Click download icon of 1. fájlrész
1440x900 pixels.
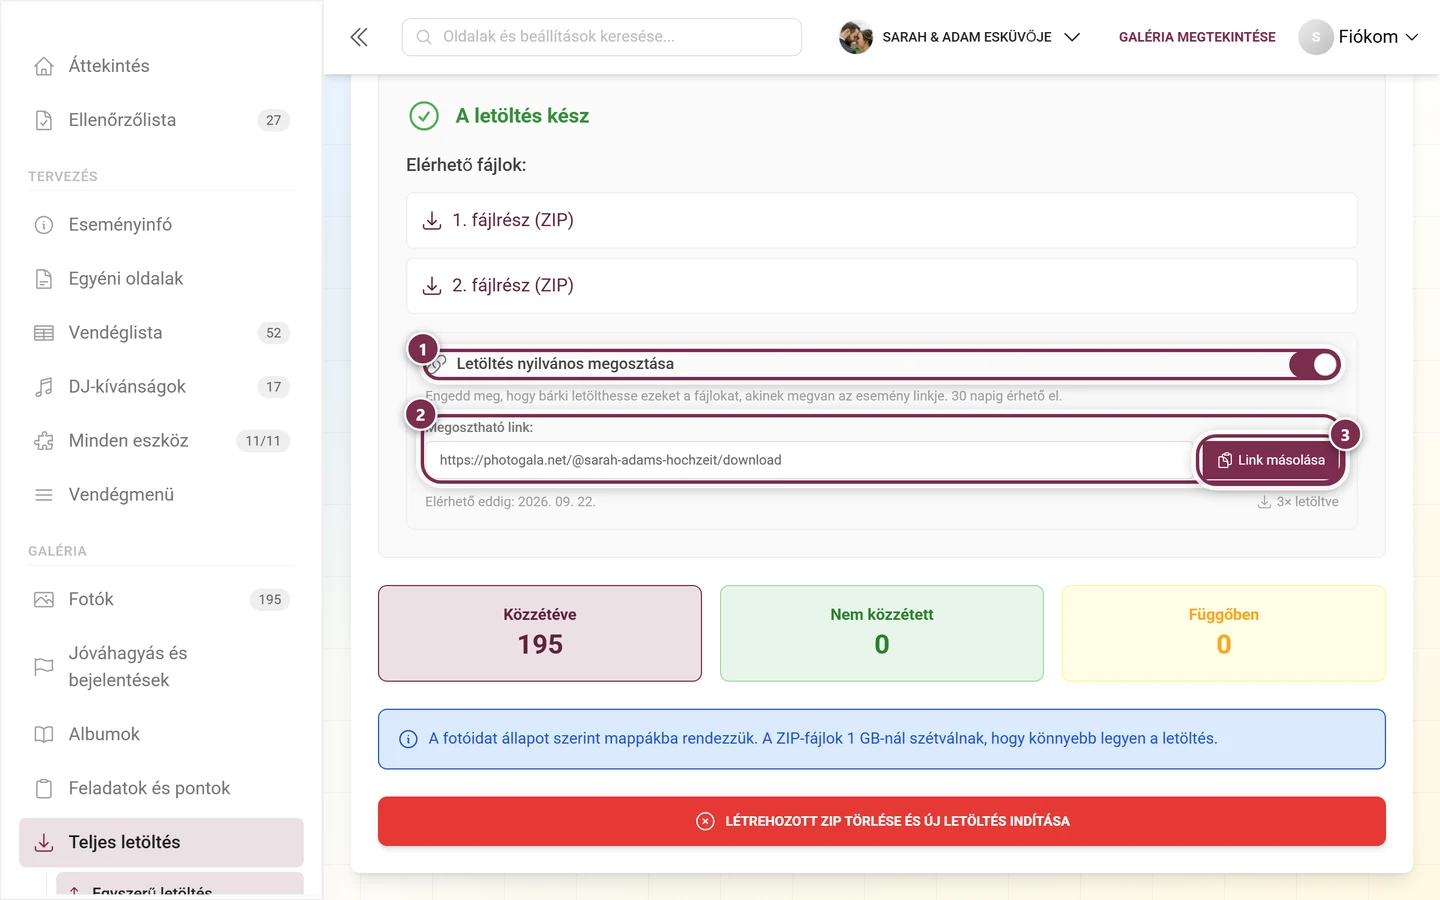(x=432, y=221)
